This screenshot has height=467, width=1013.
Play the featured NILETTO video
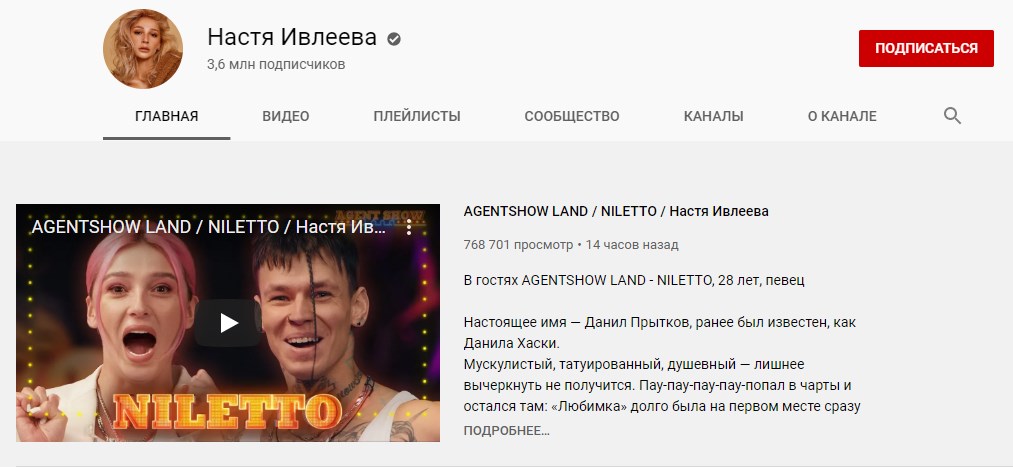[229, 323]
